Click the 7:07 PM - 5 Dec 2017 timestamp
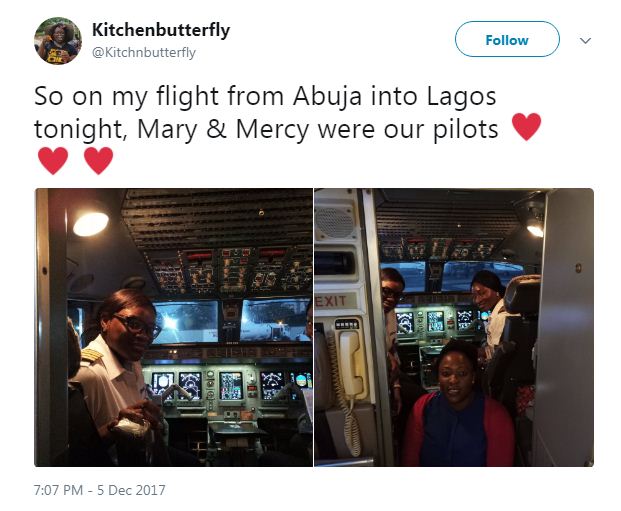The height and width of the screenshot is (511, 621). 99,490
